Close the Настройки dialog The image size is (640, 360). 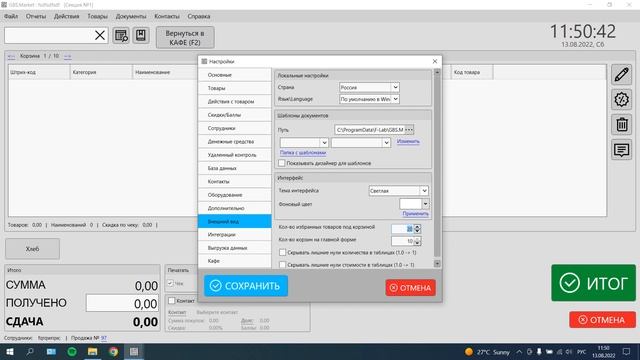click(435, 61)
